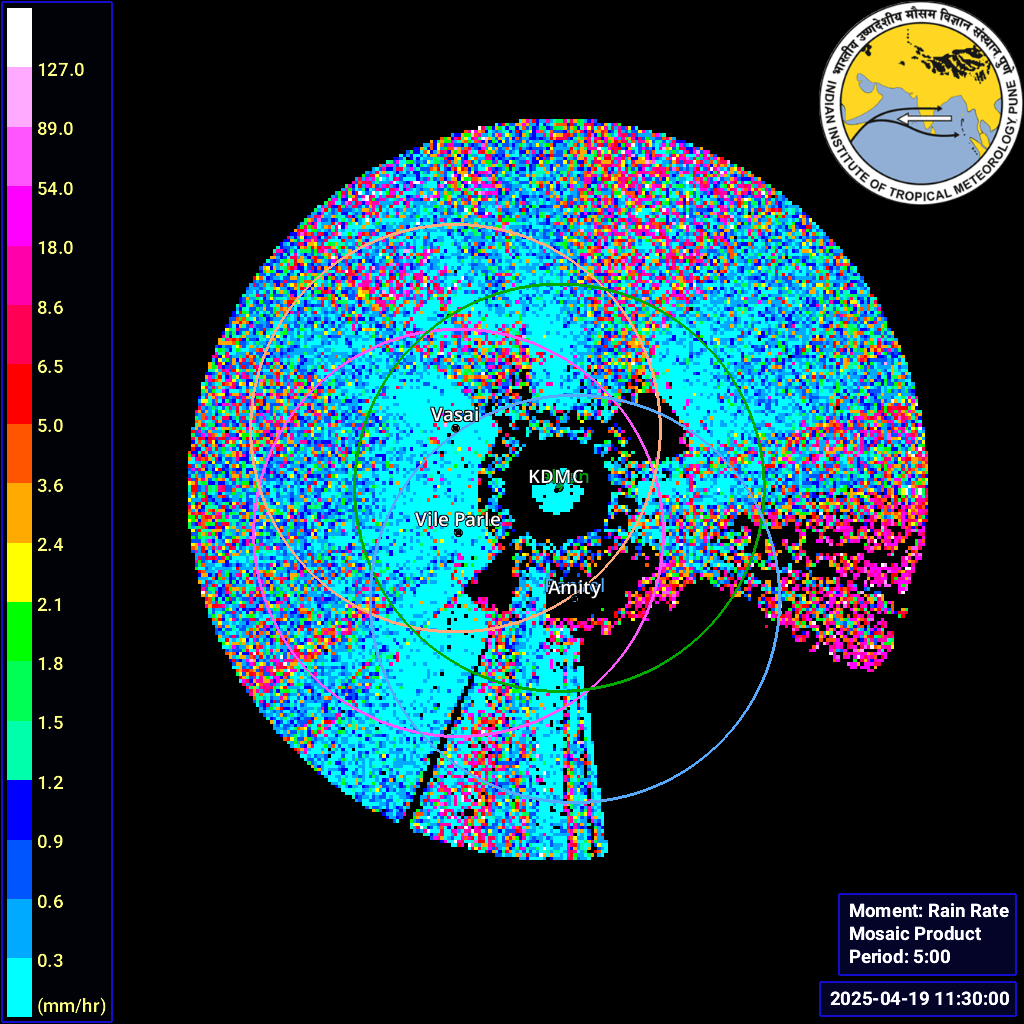The image size is (1024, 1024).
Task: Select the legend swatch between 8.6 and 18.0
Action: tap(19, 276)
